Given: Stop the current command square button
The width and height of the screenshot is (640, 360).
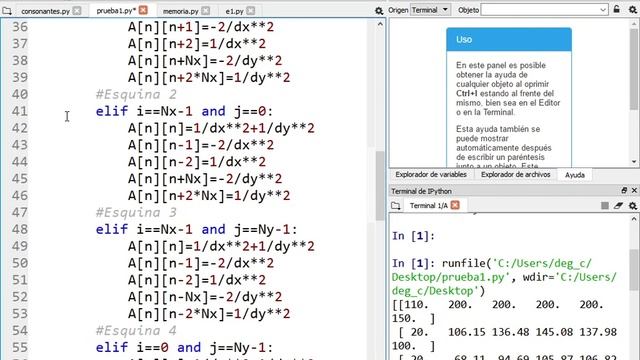Looking at the screenshot, I should click(x=605, y=206).
